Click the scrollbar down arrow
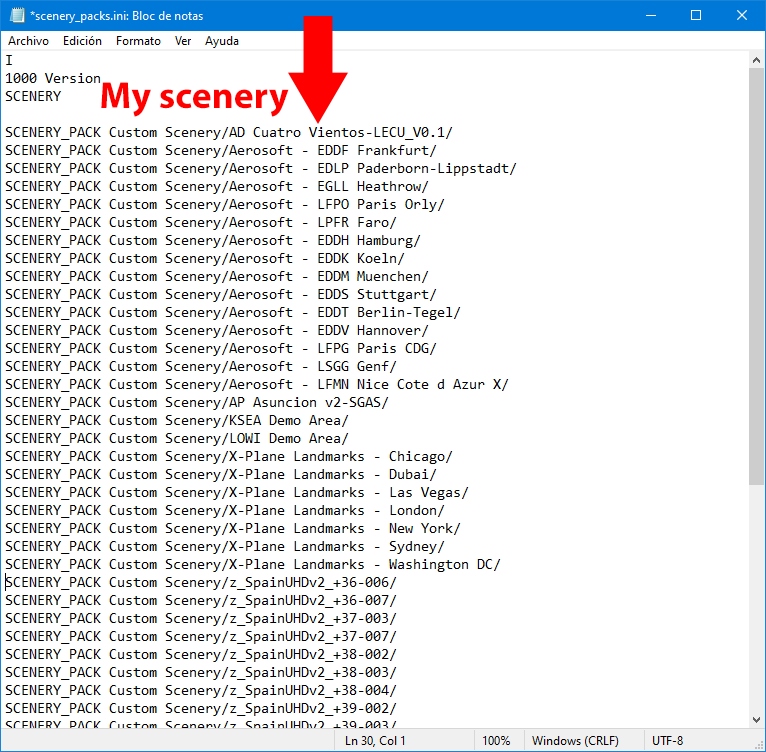Screen dimensions: 766x752 (756, 719)
